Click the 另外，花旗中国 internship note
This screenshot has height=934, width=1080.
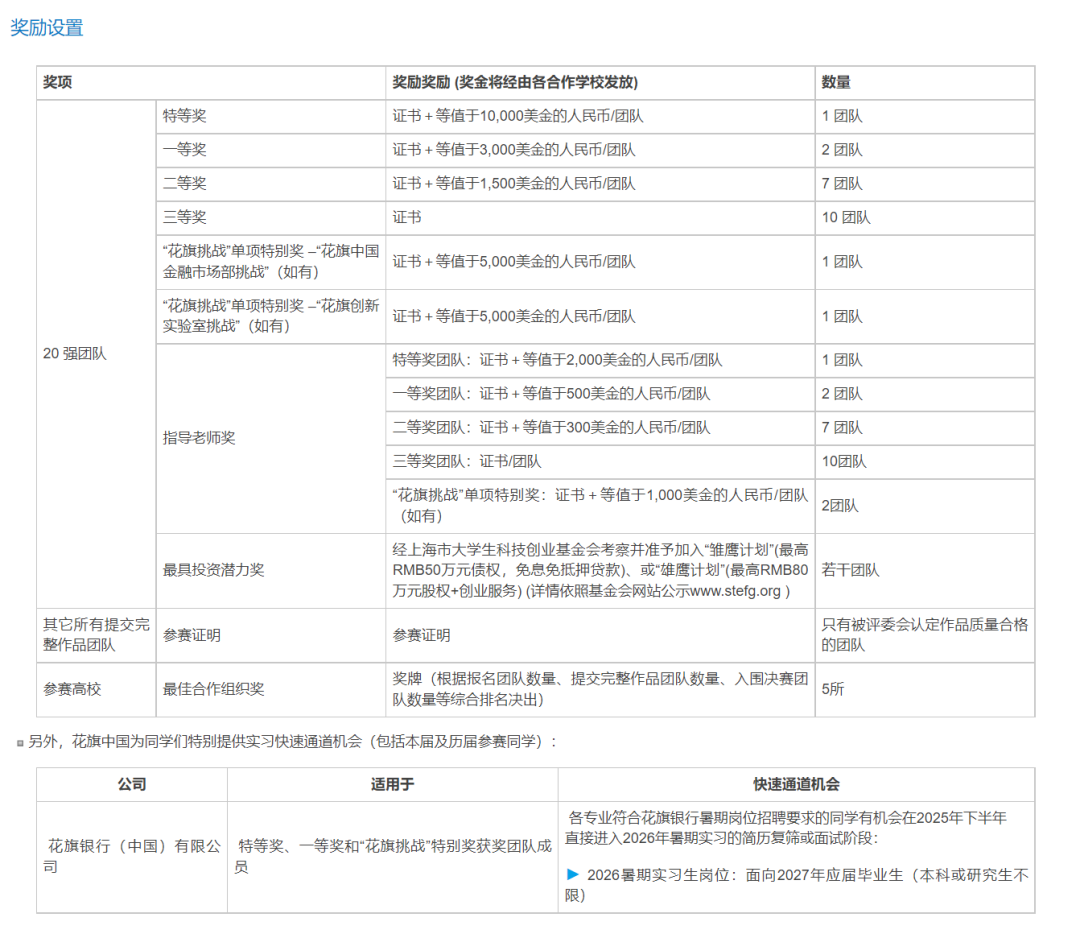(292, 742)
